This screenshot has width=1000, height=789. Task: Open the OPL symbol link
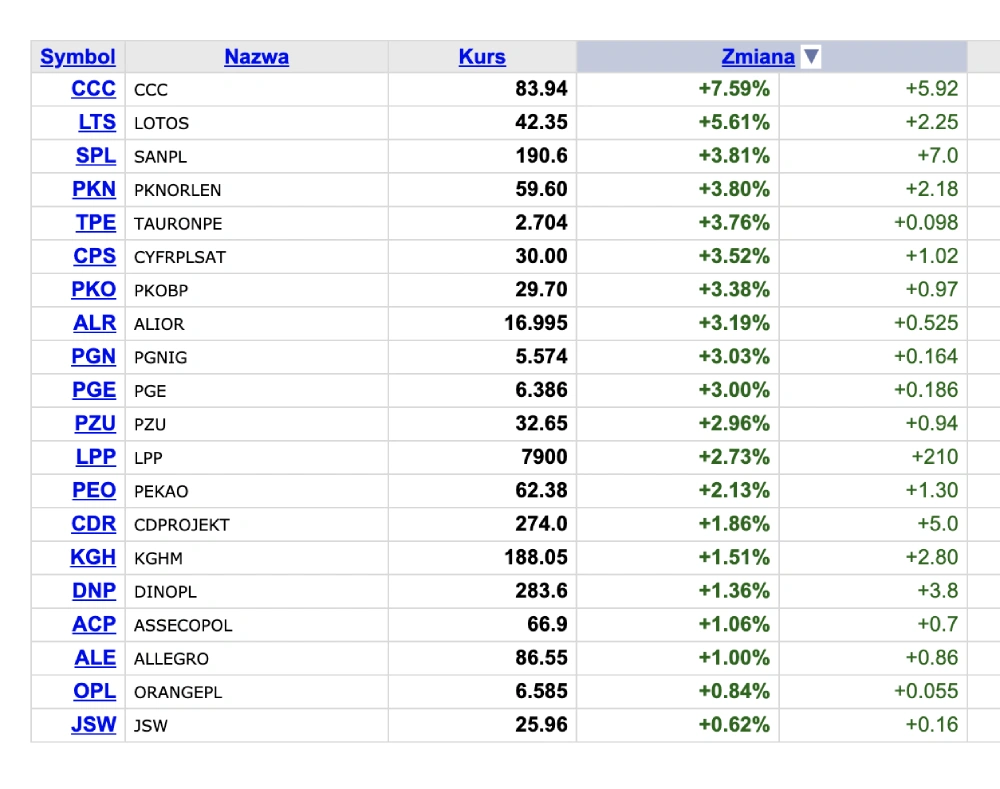(94, 691)
